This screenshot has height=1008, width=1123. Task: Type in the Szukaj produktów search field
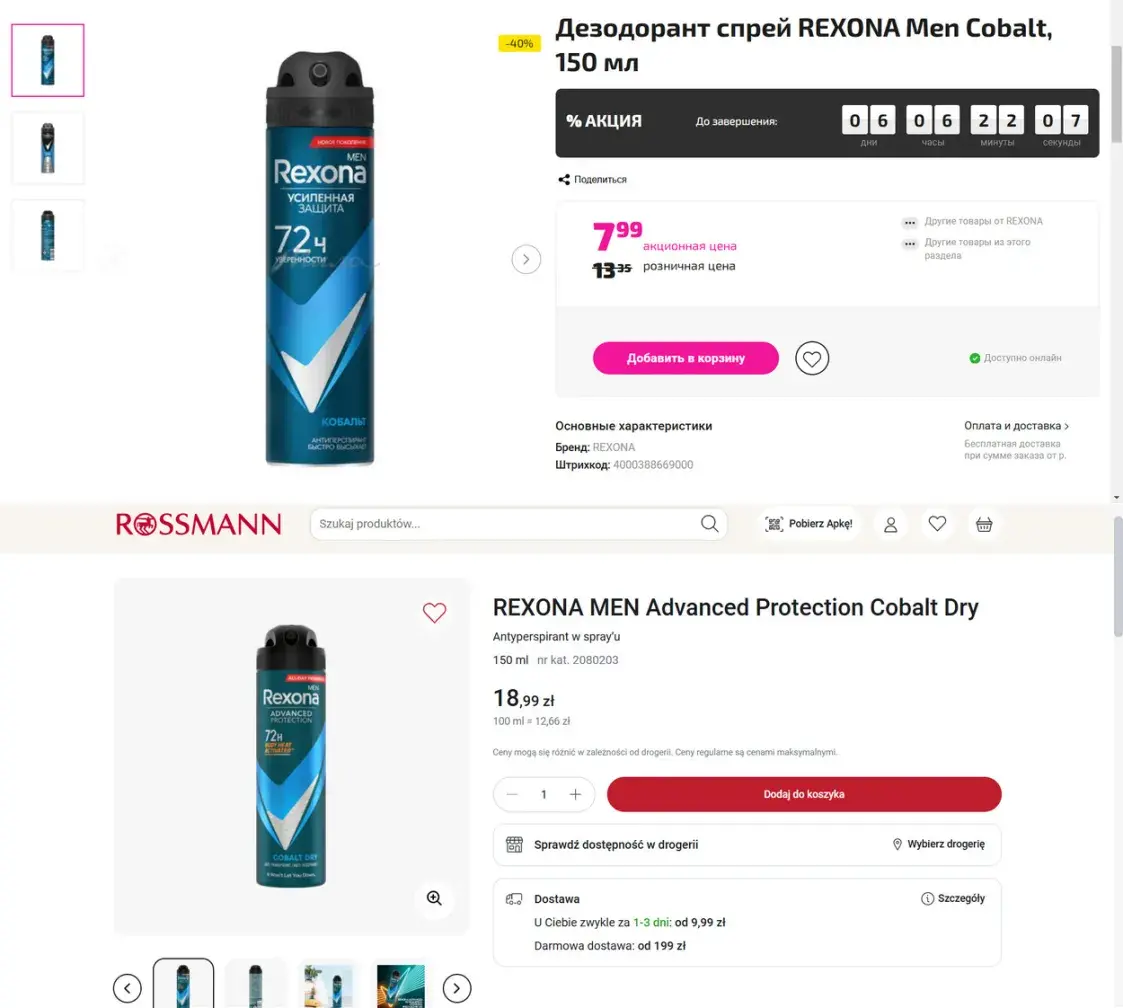point(505,524)
